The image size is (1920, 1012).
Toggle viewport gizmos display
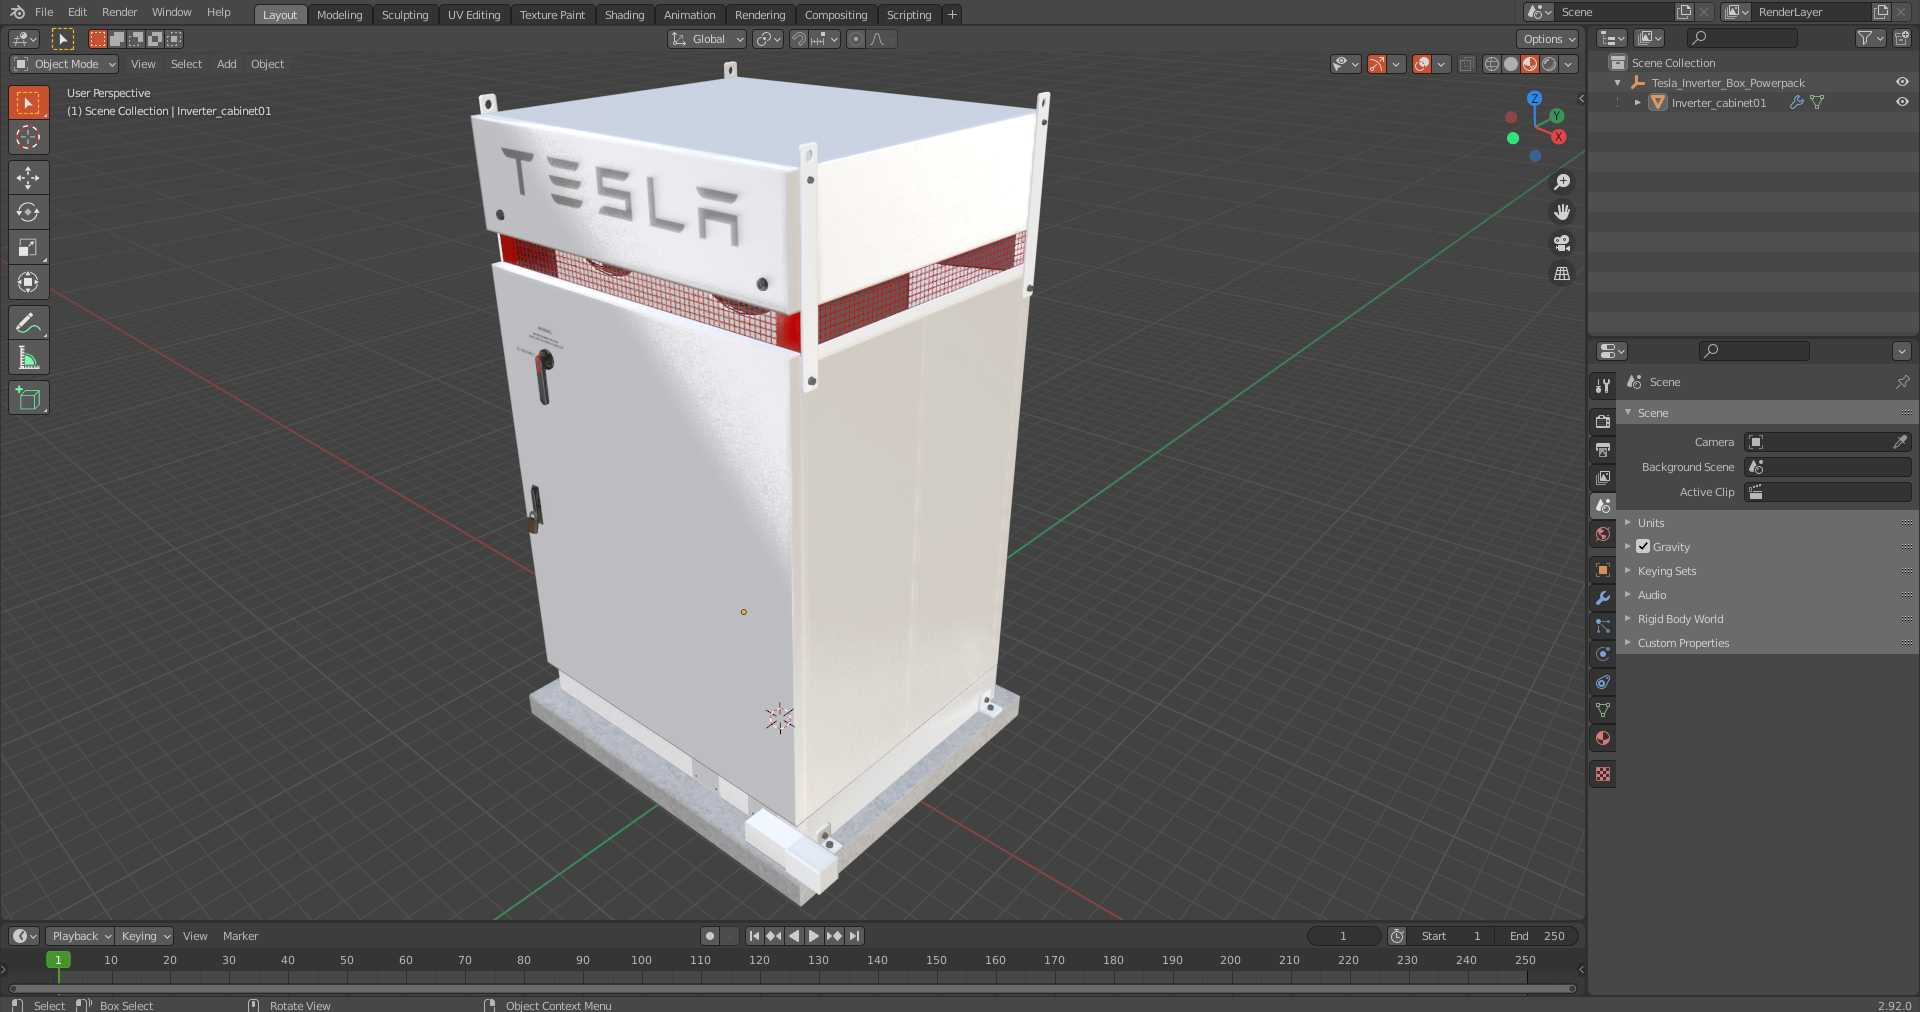pyautogui.click(x=1377, y=64)
